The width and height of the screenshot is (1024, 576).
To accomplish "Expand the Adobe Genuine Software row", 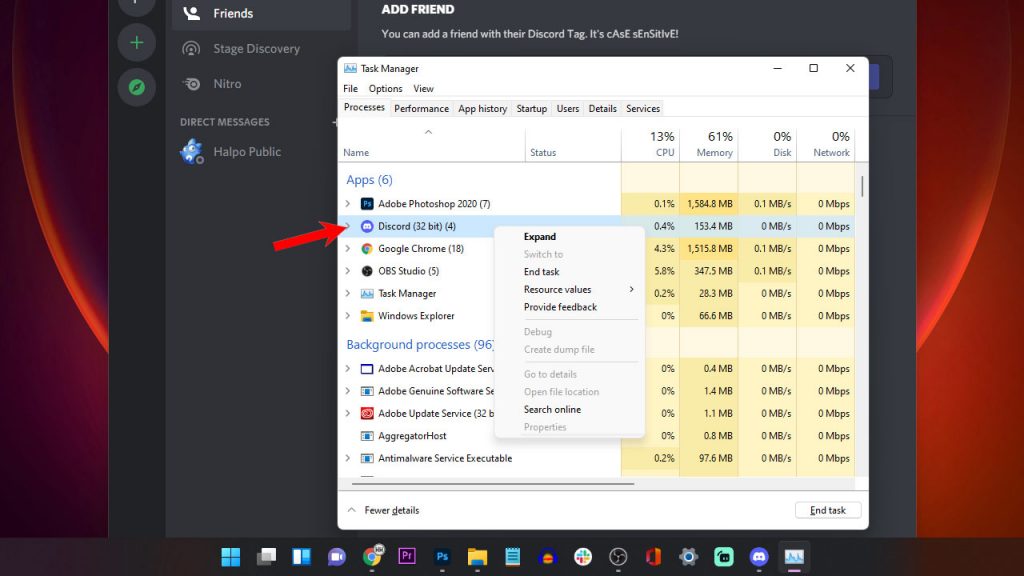I will click(x=348, y=391).
